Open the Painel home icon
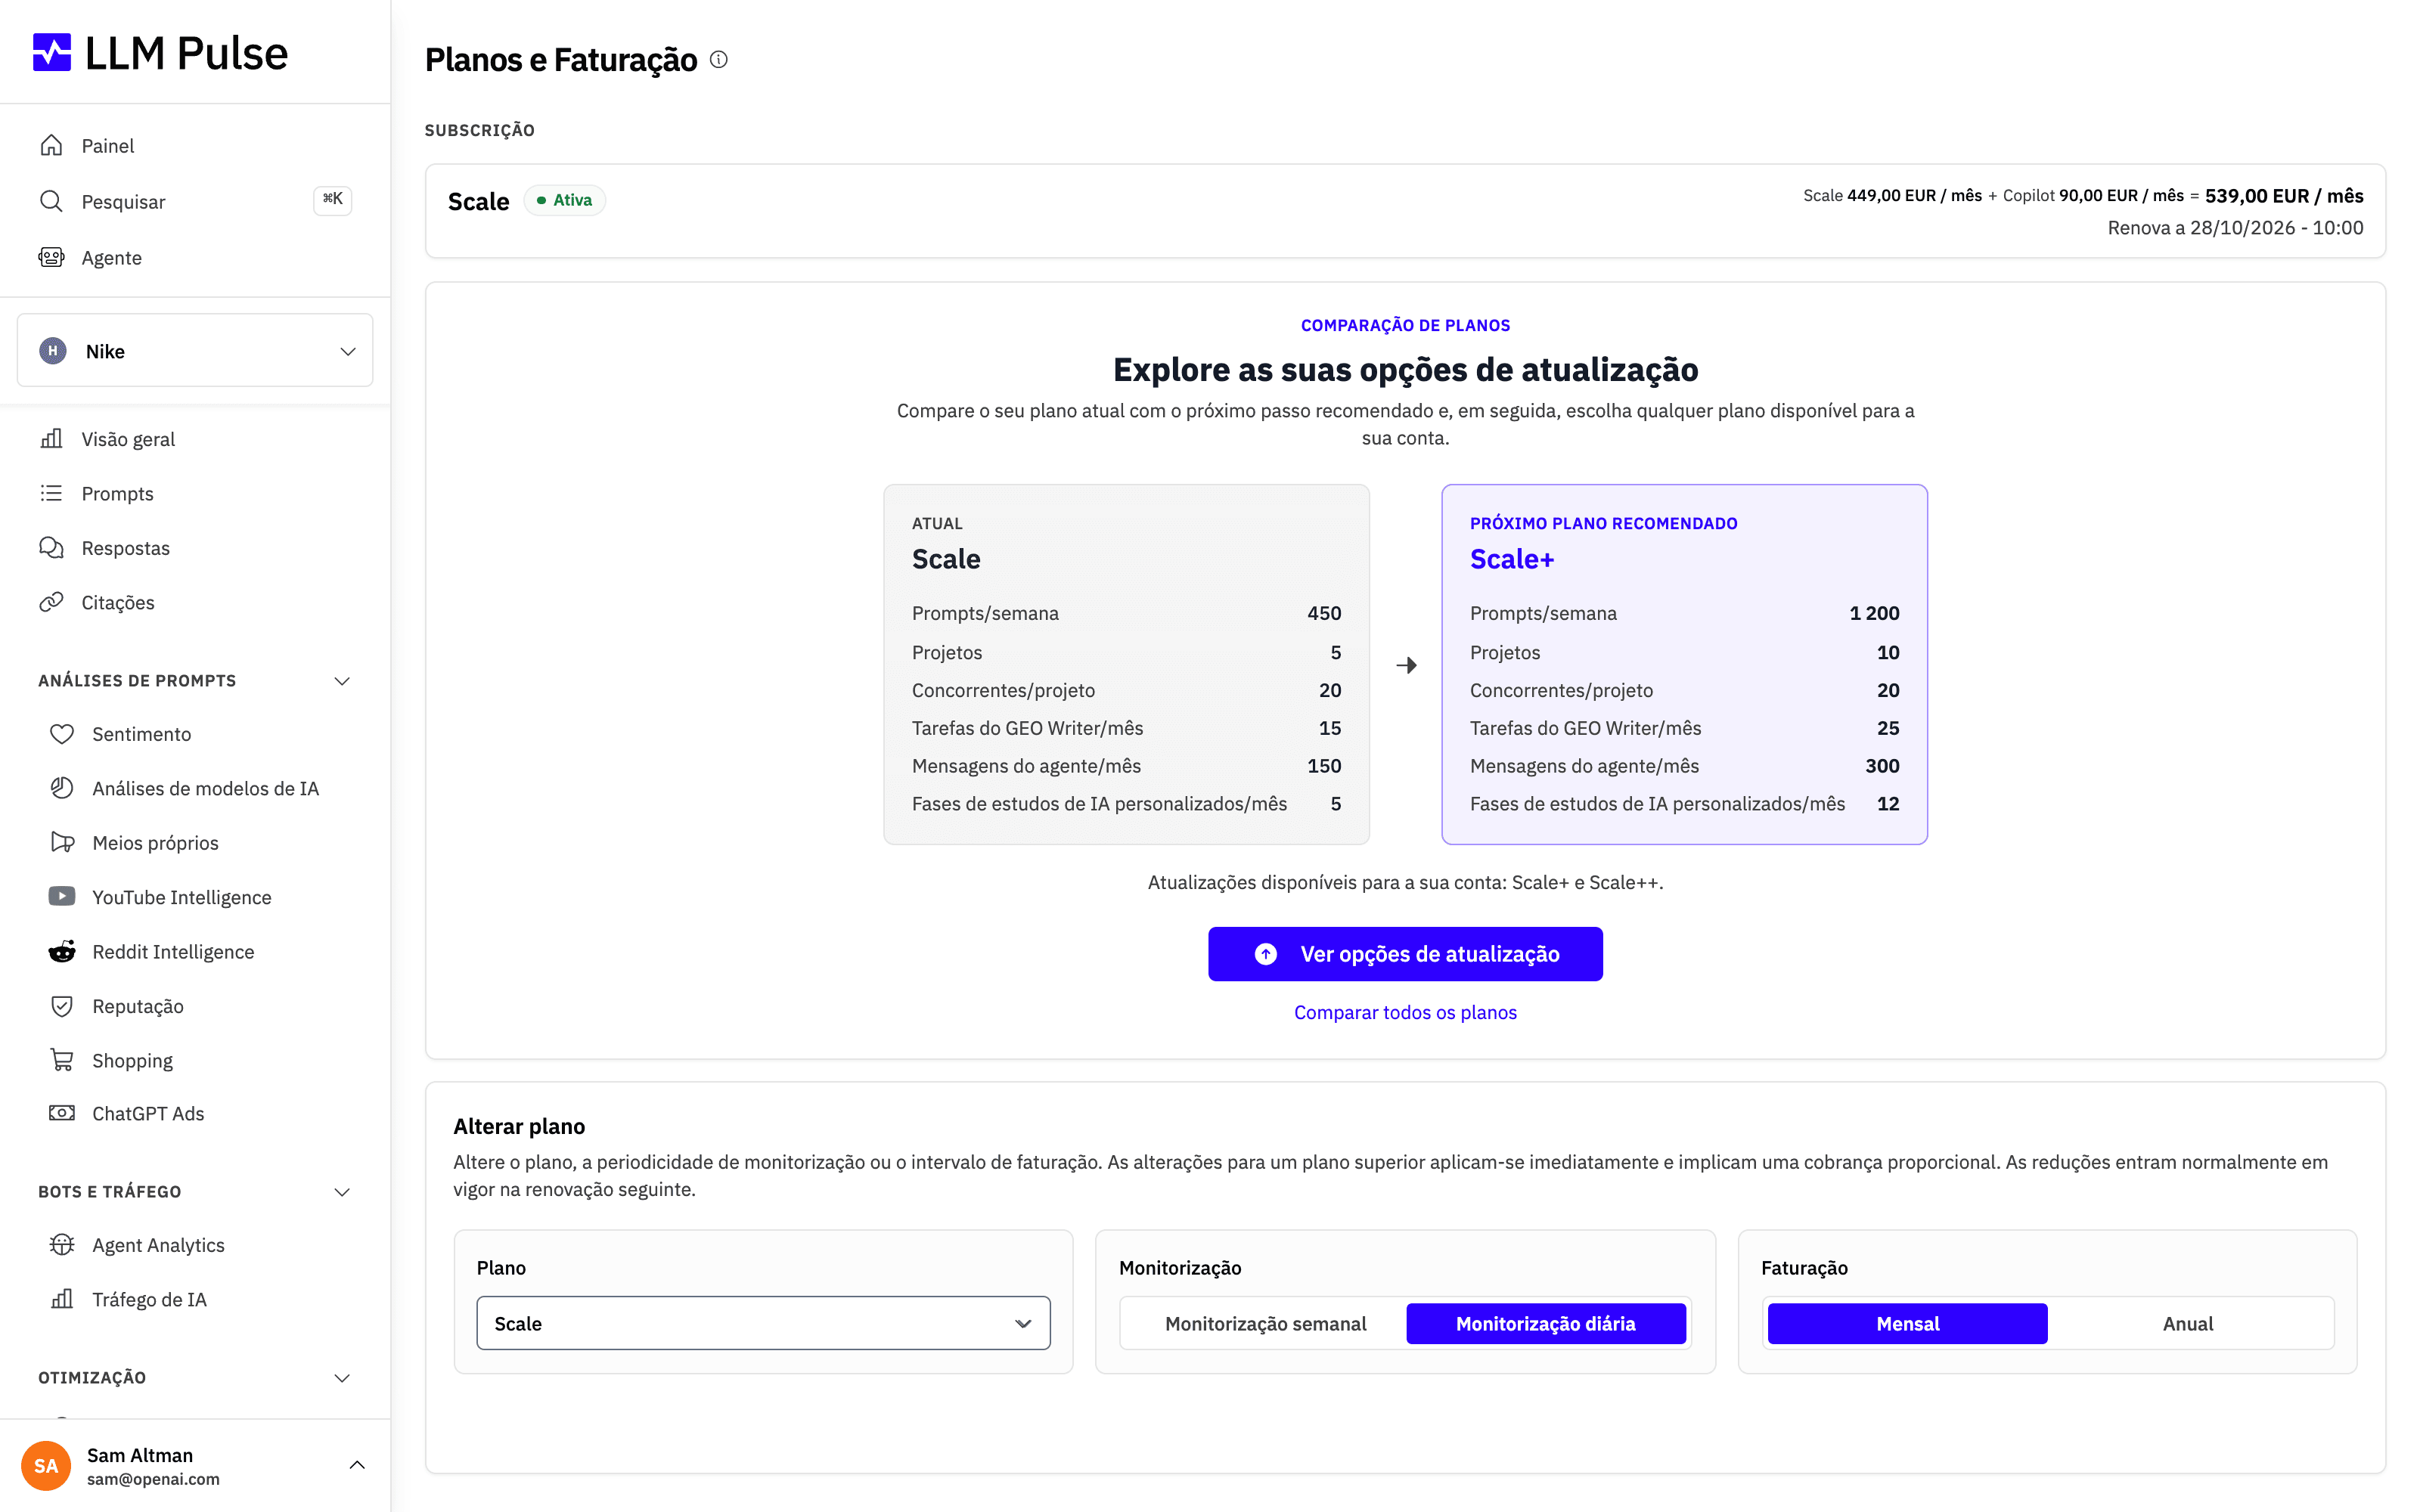This screenshot has height=1512, width=2420. point(51,146)
